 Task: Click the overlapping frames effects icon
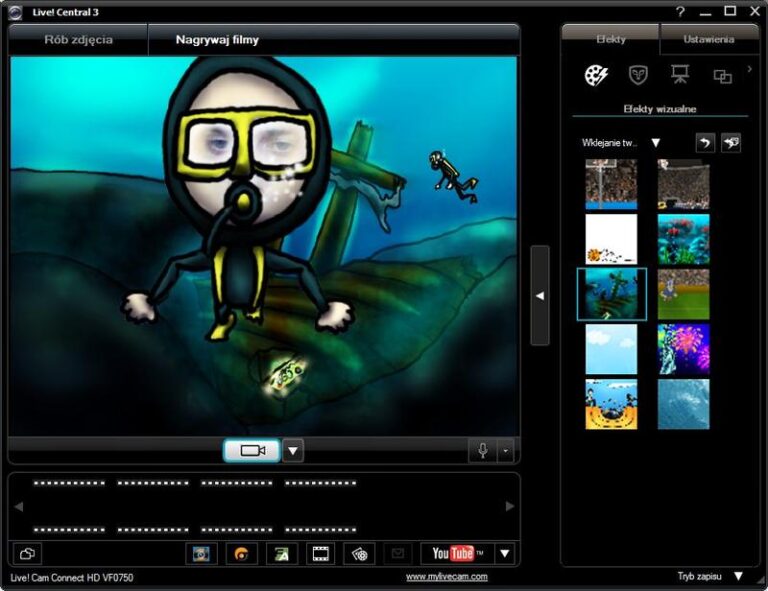click(722, 76)
